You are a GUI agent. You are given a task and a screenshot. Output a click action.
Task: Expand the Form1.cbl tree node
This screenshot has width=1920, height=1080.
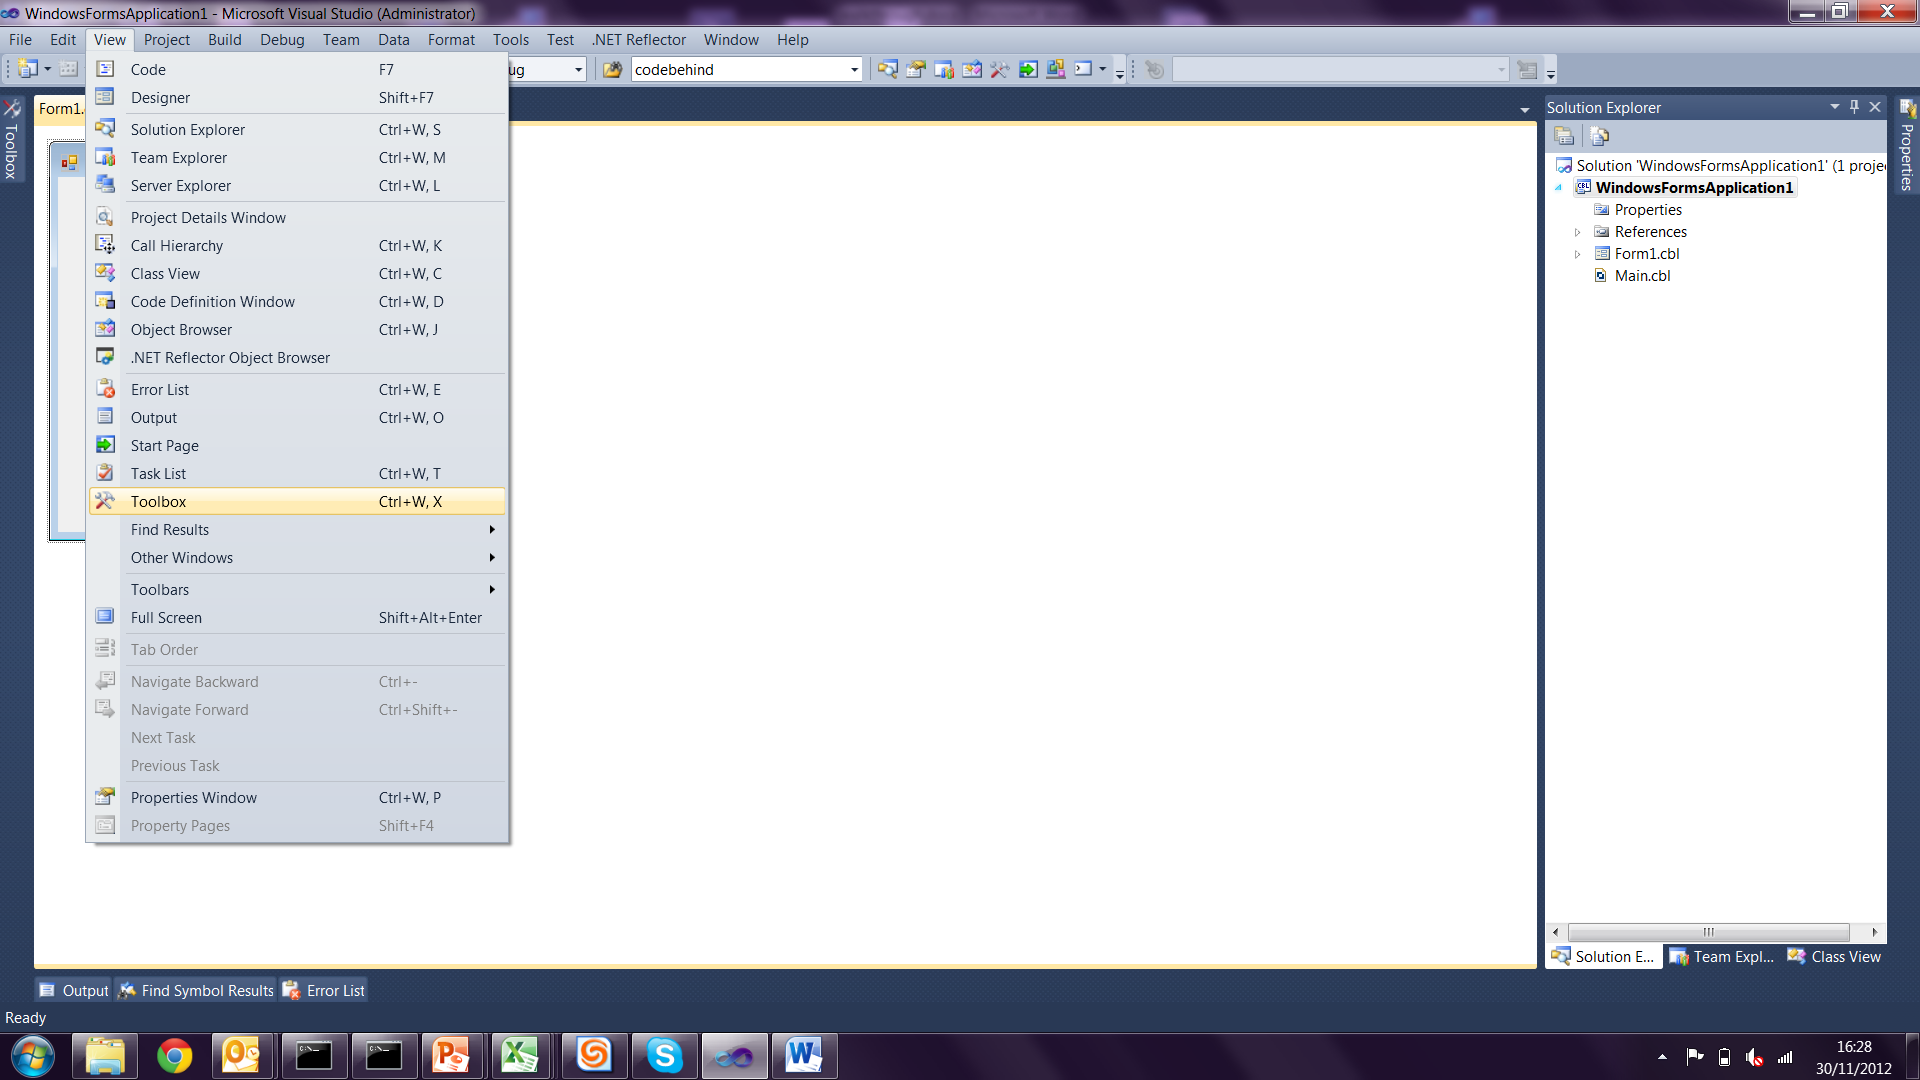[x=1578, y=254]
